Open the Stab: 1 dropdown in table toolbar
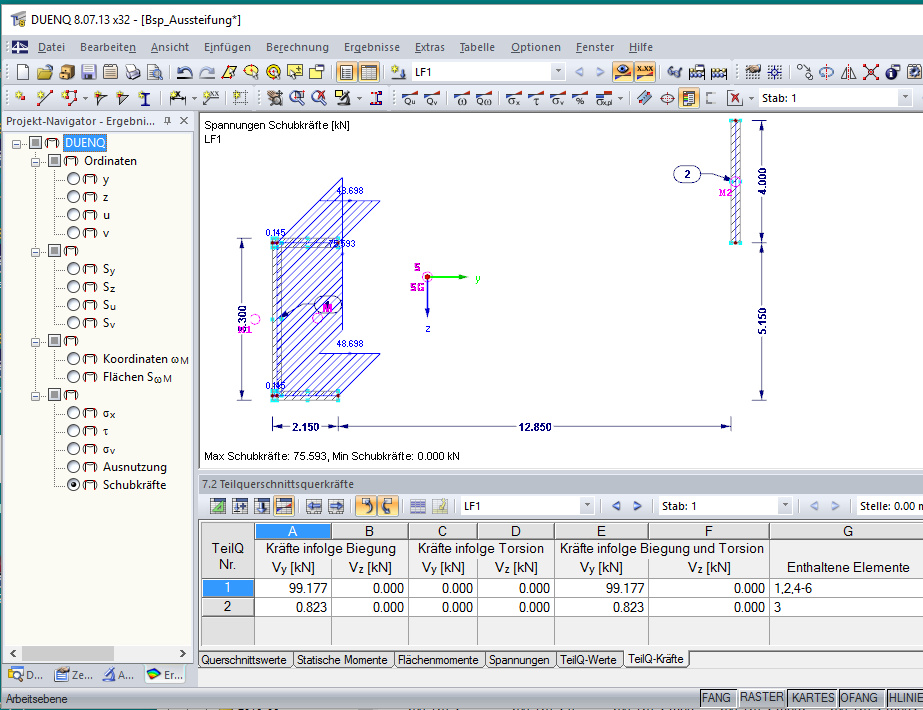923x710 pixels. click(x=785, y=506)
